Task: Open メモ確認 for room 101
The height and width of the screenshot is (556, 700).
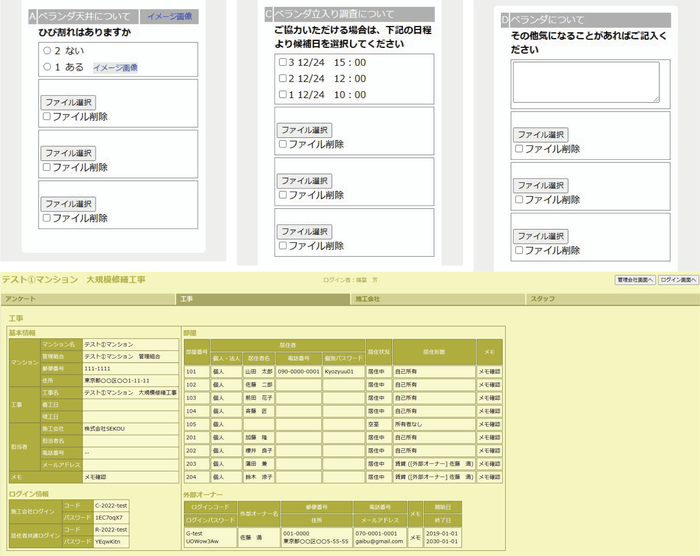Action: coord(490,370)
